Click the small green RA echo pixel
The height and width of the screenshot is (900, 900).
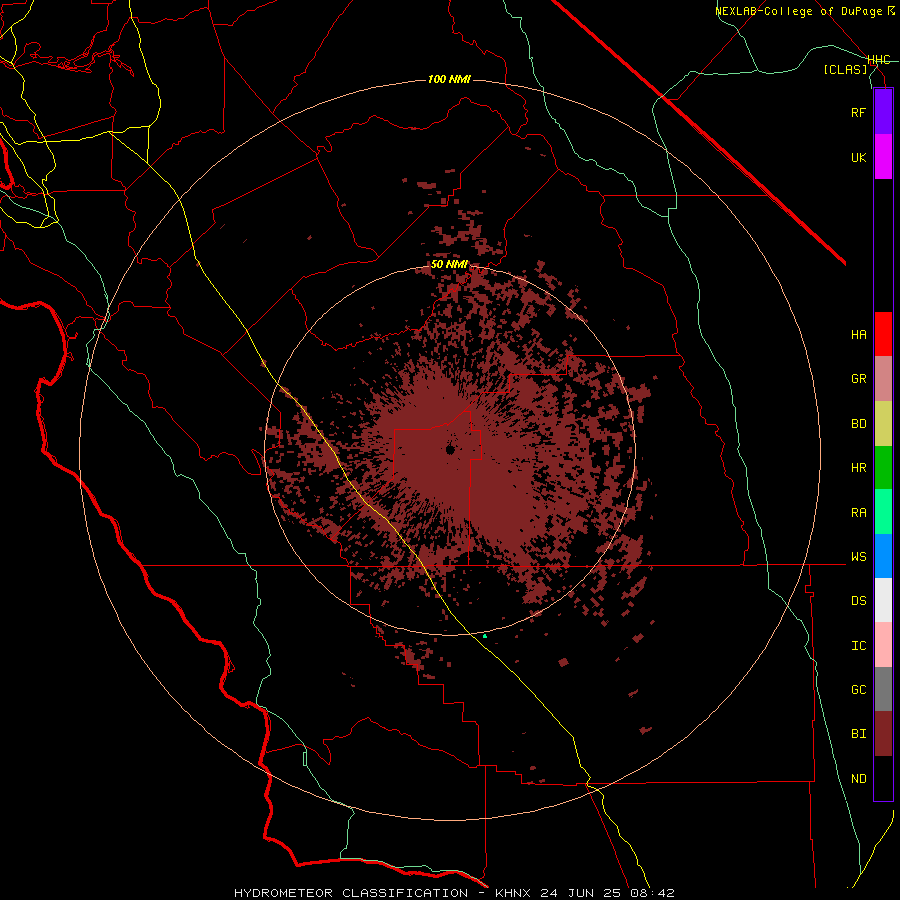point(485,636)
